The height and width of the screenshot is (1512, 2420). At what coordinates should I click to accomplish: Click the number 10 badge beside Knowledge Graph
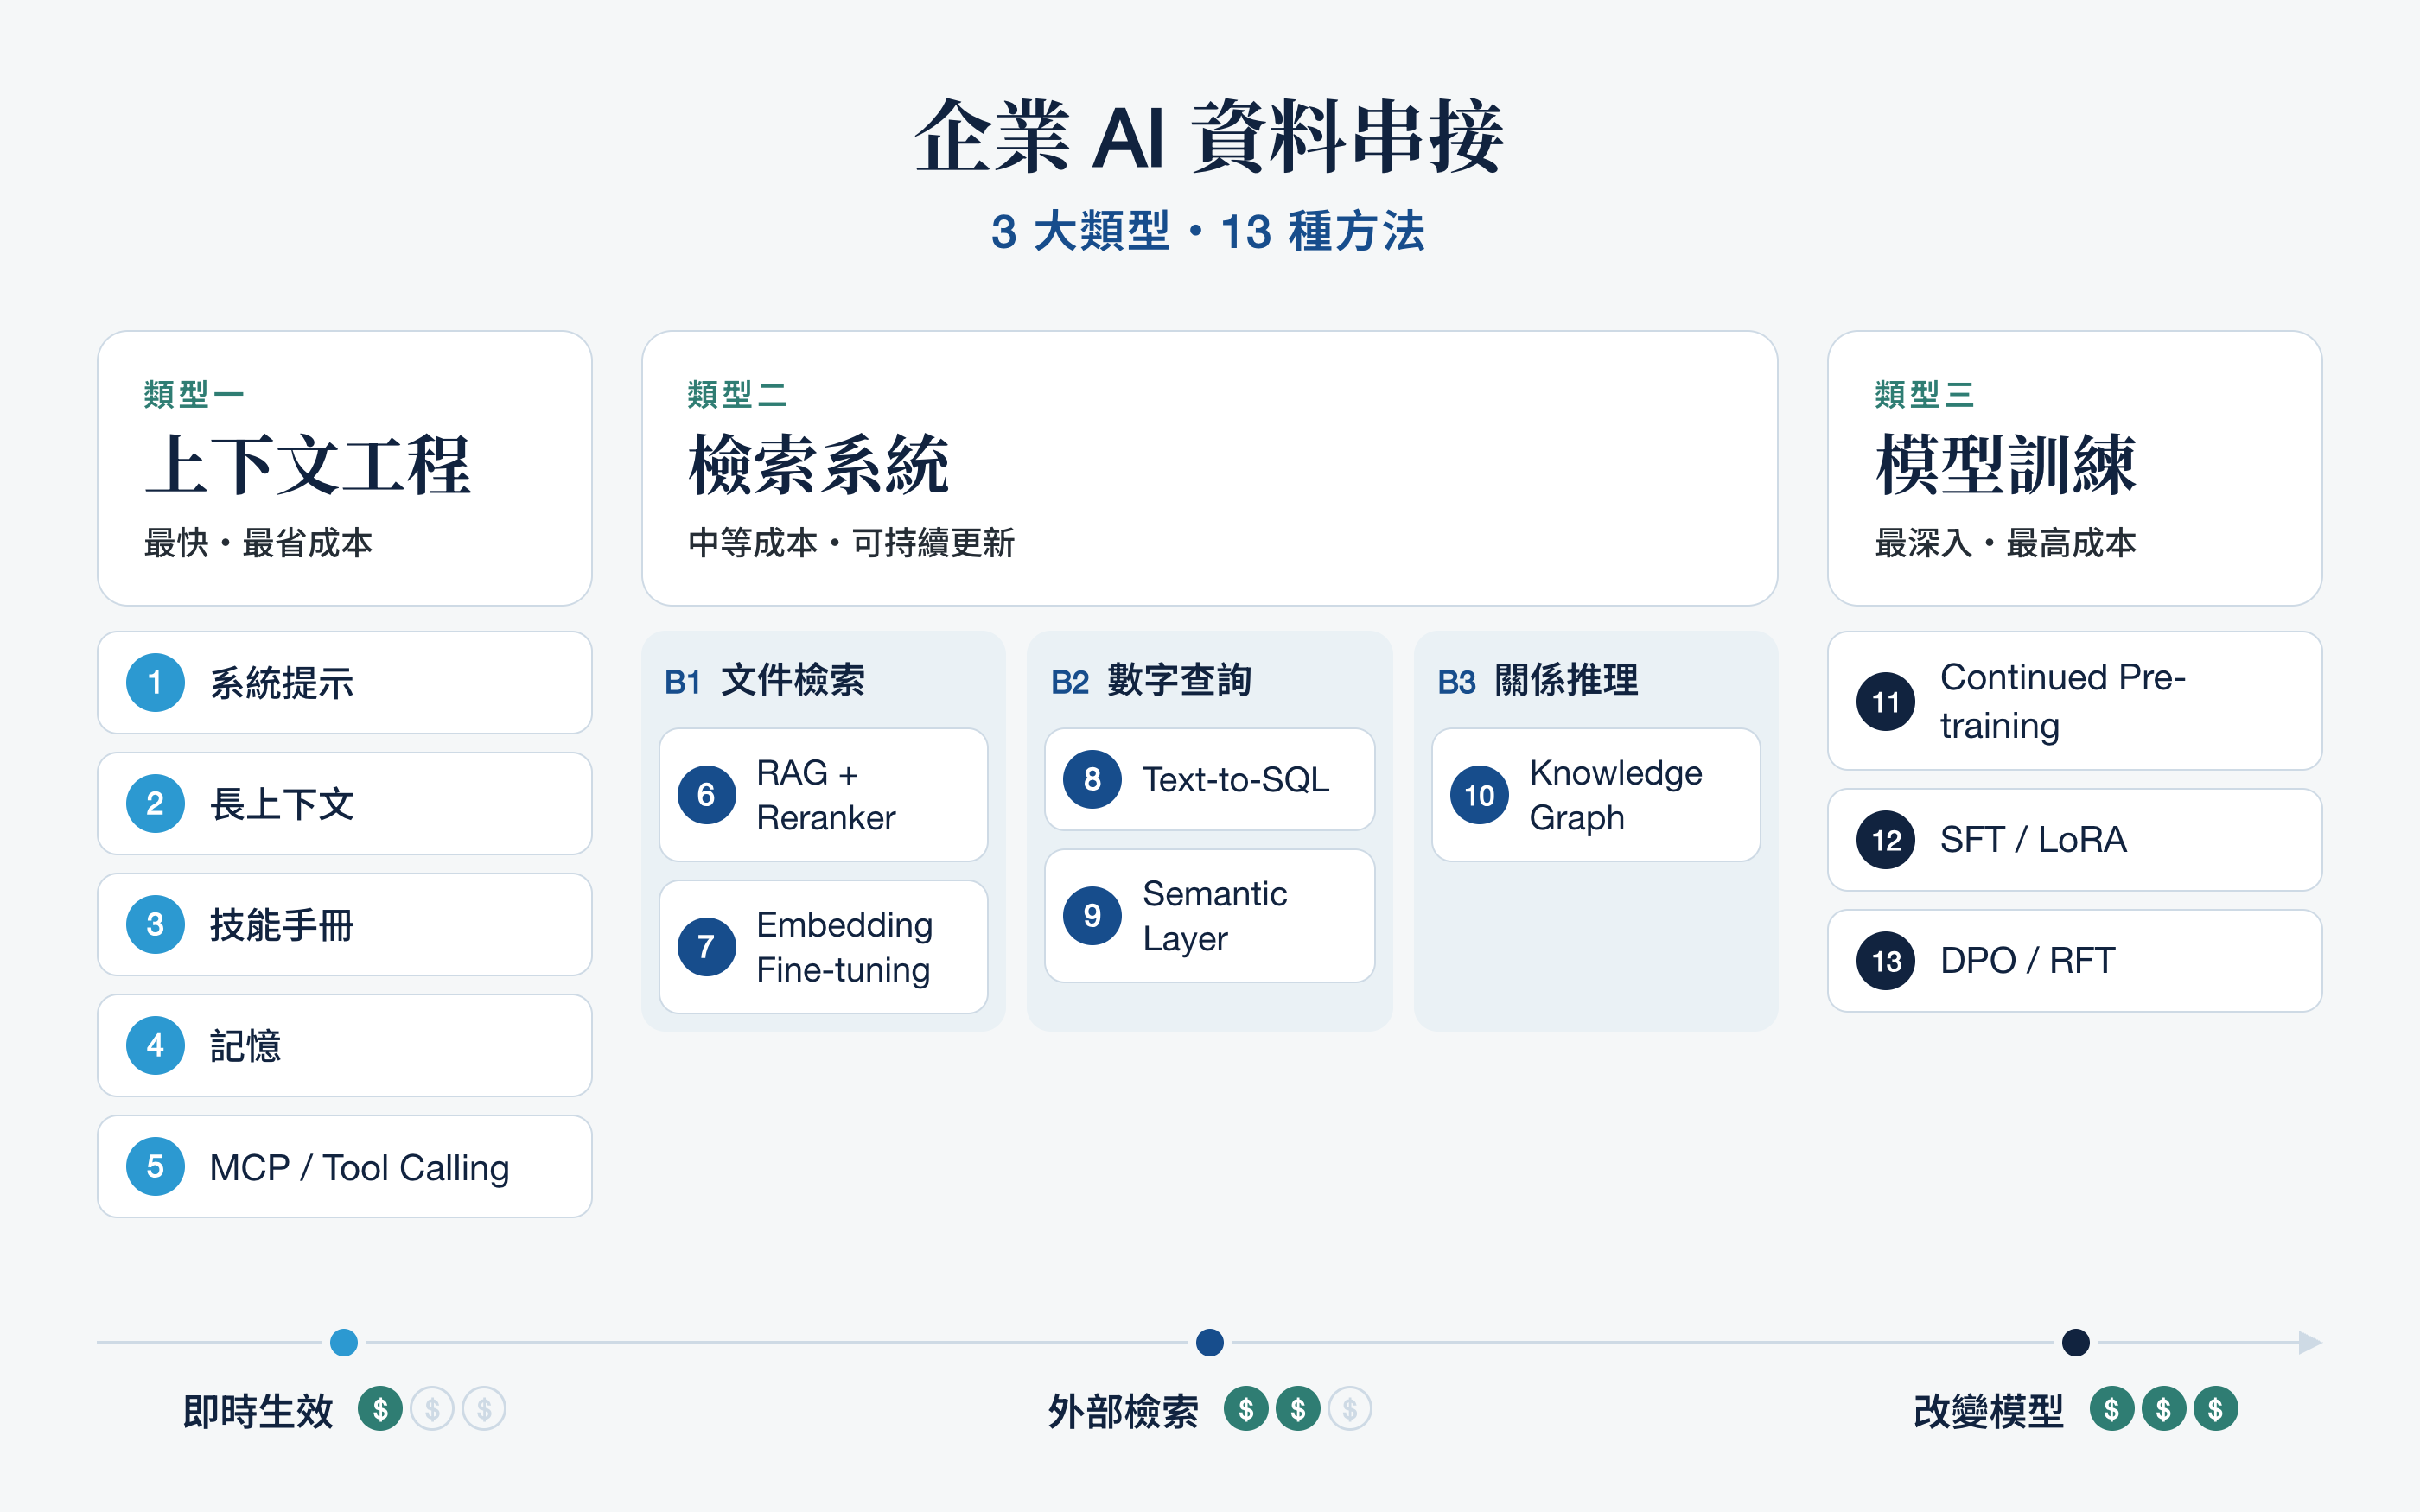pos(1479,795)
